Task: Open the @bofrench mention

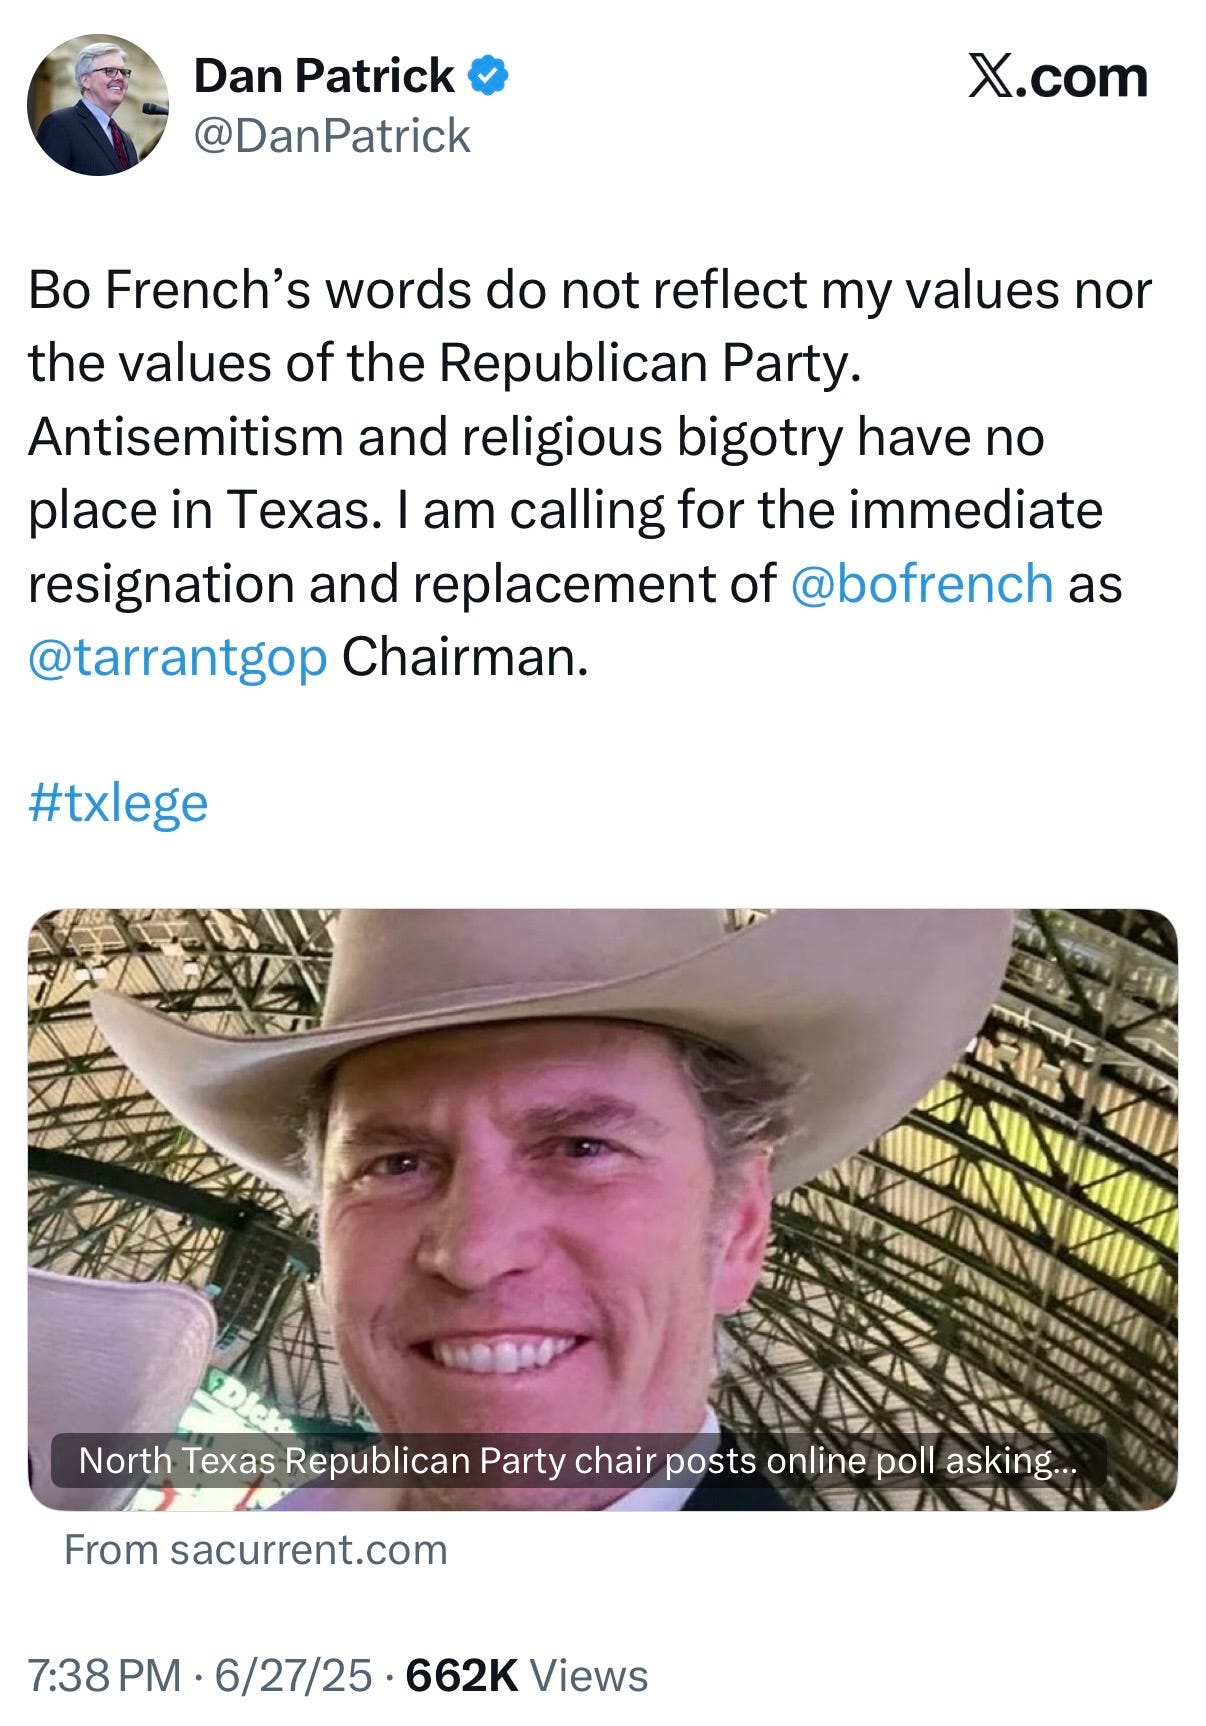Action: (921, 583)
